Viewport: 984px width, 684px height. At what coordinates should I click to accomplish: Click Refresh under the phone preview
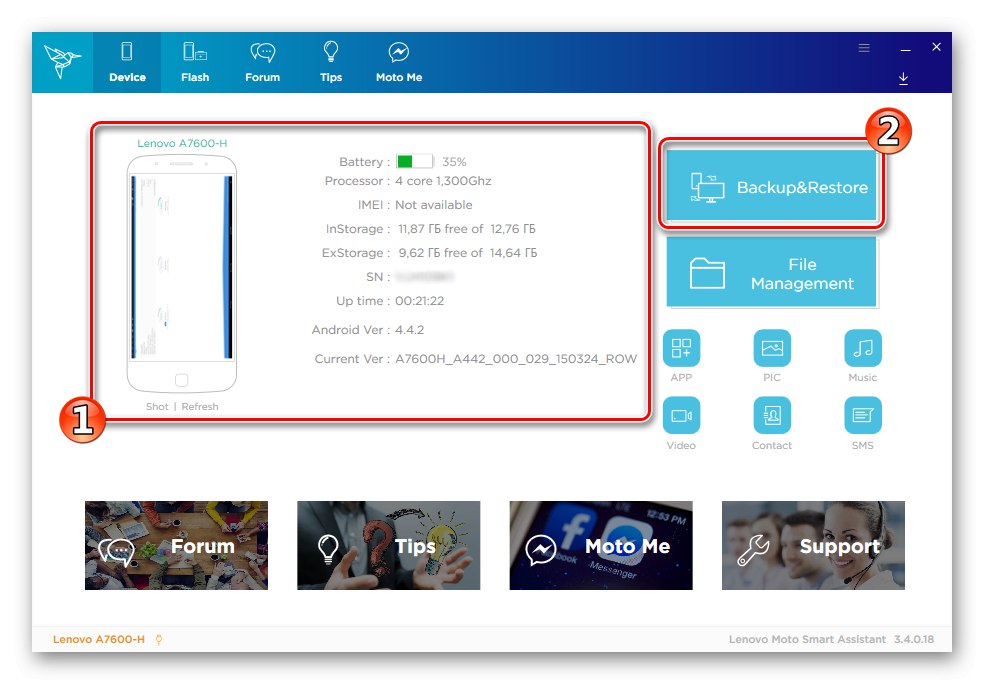[x=200, y=407]
